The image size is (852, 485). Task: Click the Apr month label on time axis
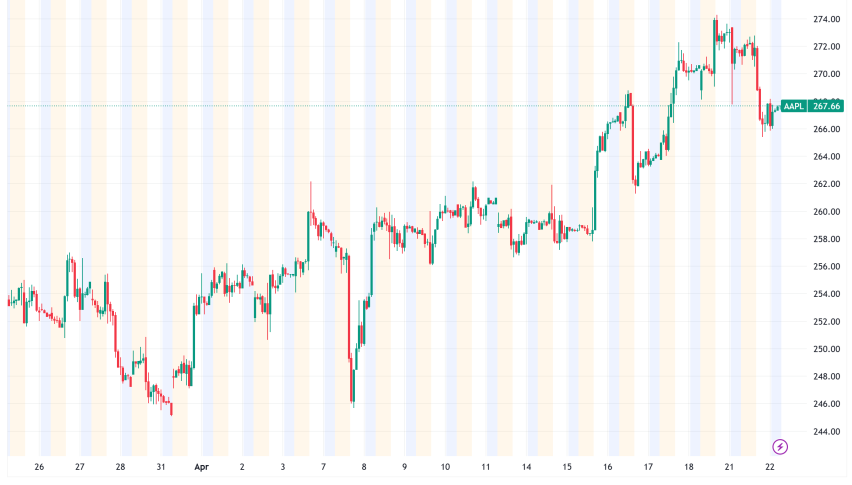pos(200,467)
